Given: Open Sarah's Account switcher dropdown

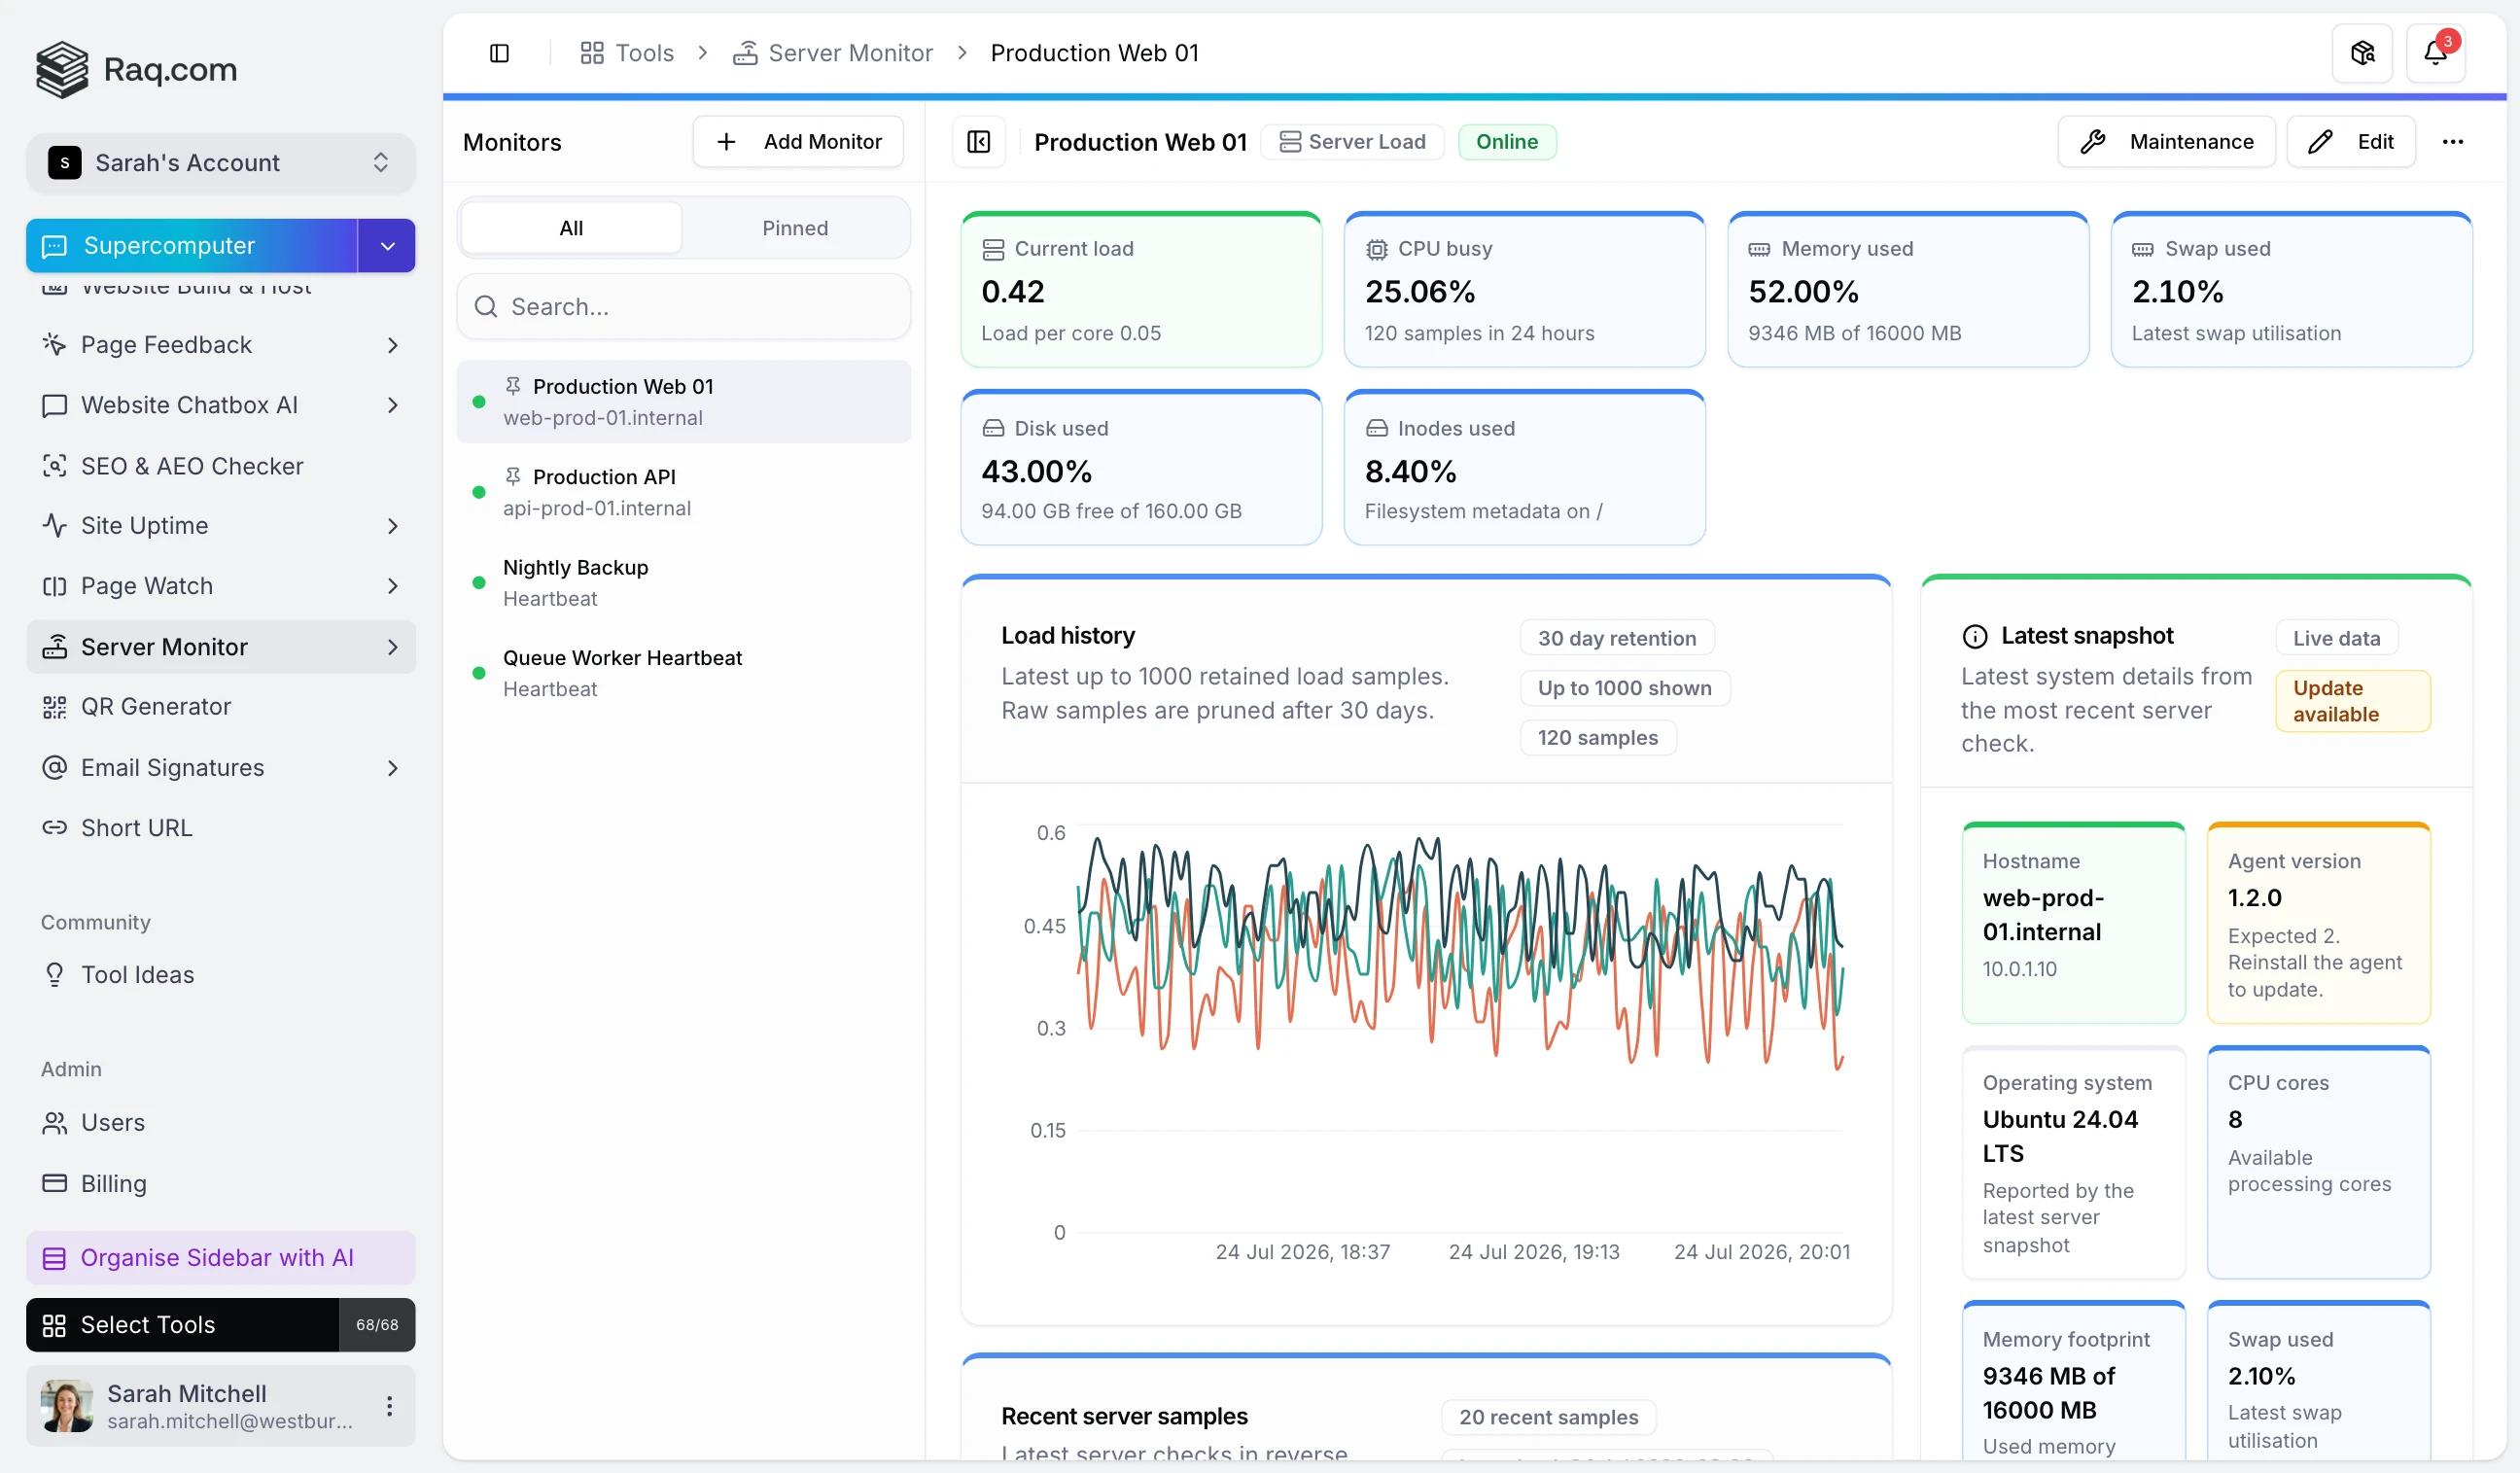Looking at the screenshot, I should tap(220, 163).
